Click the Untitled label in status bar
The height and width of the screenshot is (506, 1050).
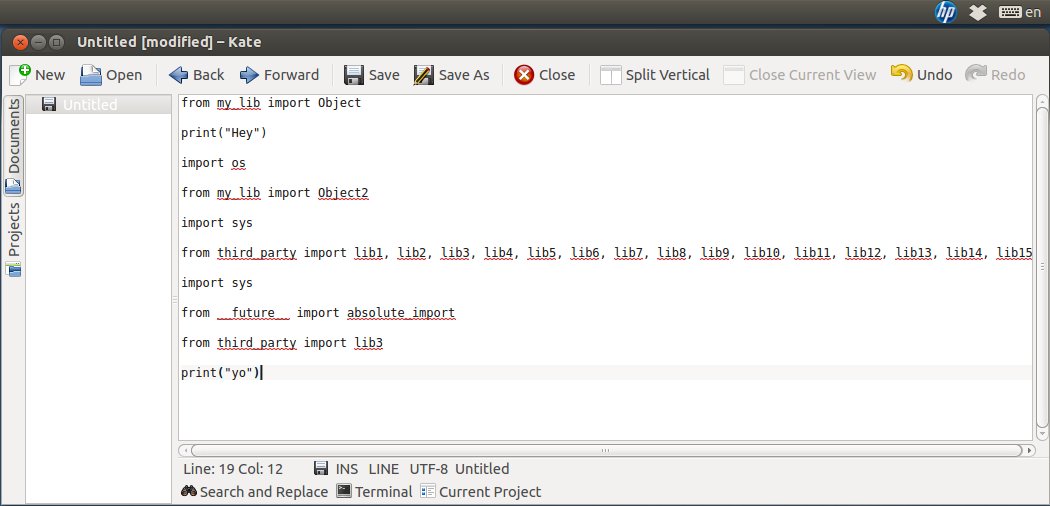click(482, 469)
